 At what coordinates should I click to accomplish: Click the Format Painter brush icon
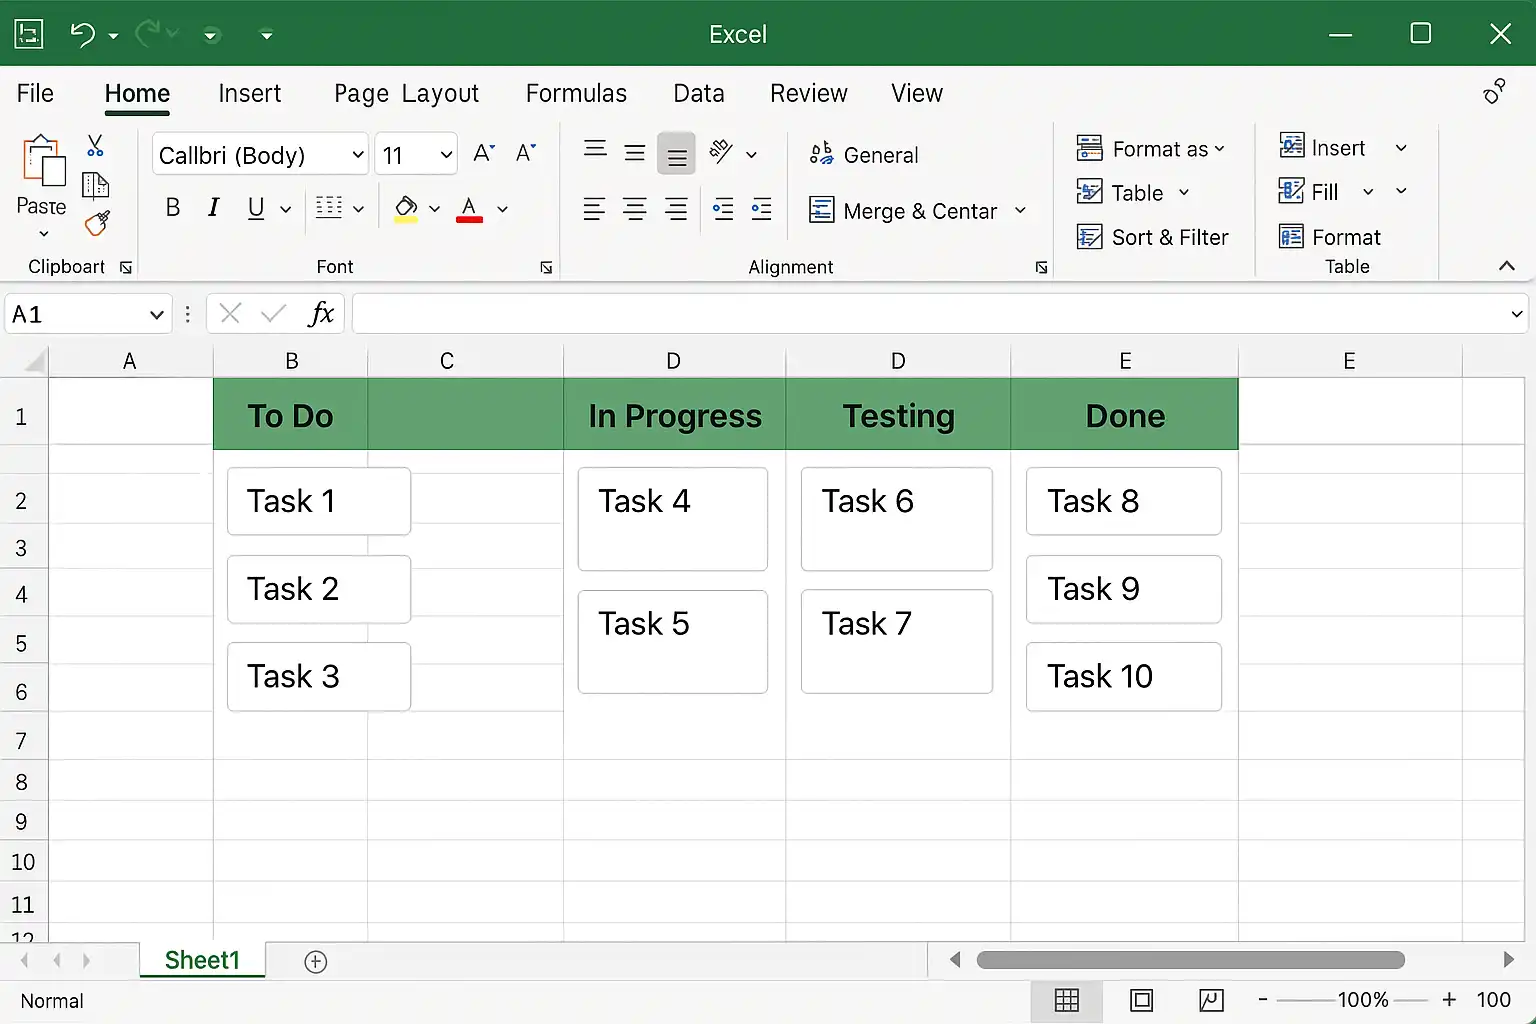(x=97, y=223)
